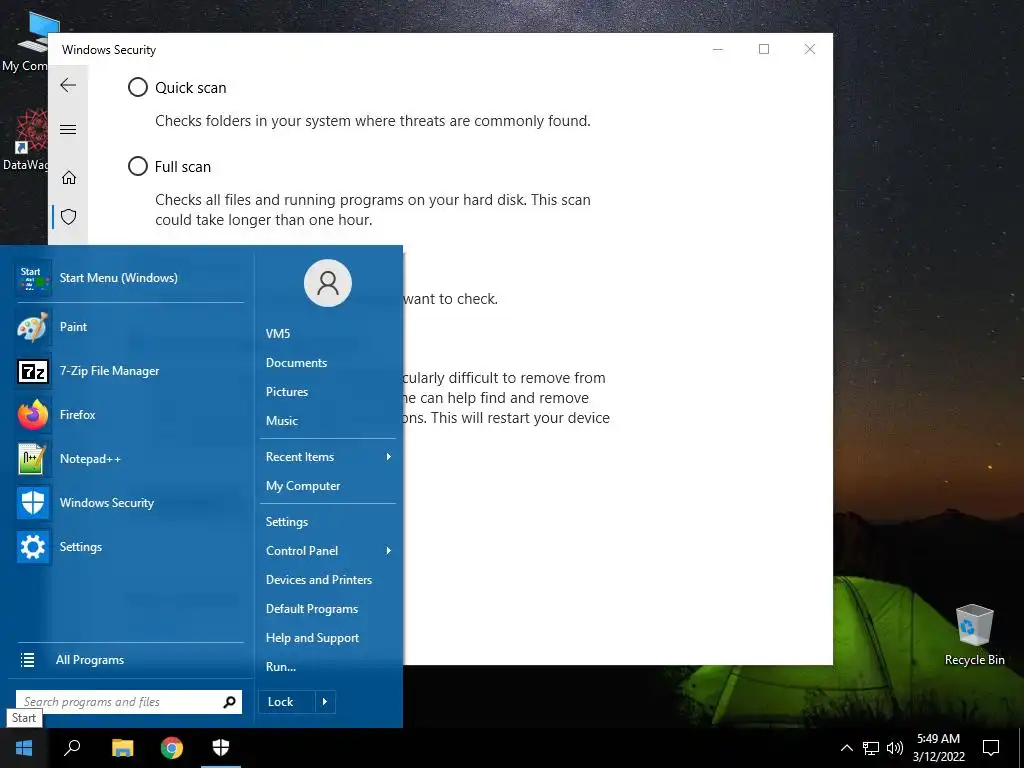
Task: Click the Lock button
Action: click(x=287, y=702)
